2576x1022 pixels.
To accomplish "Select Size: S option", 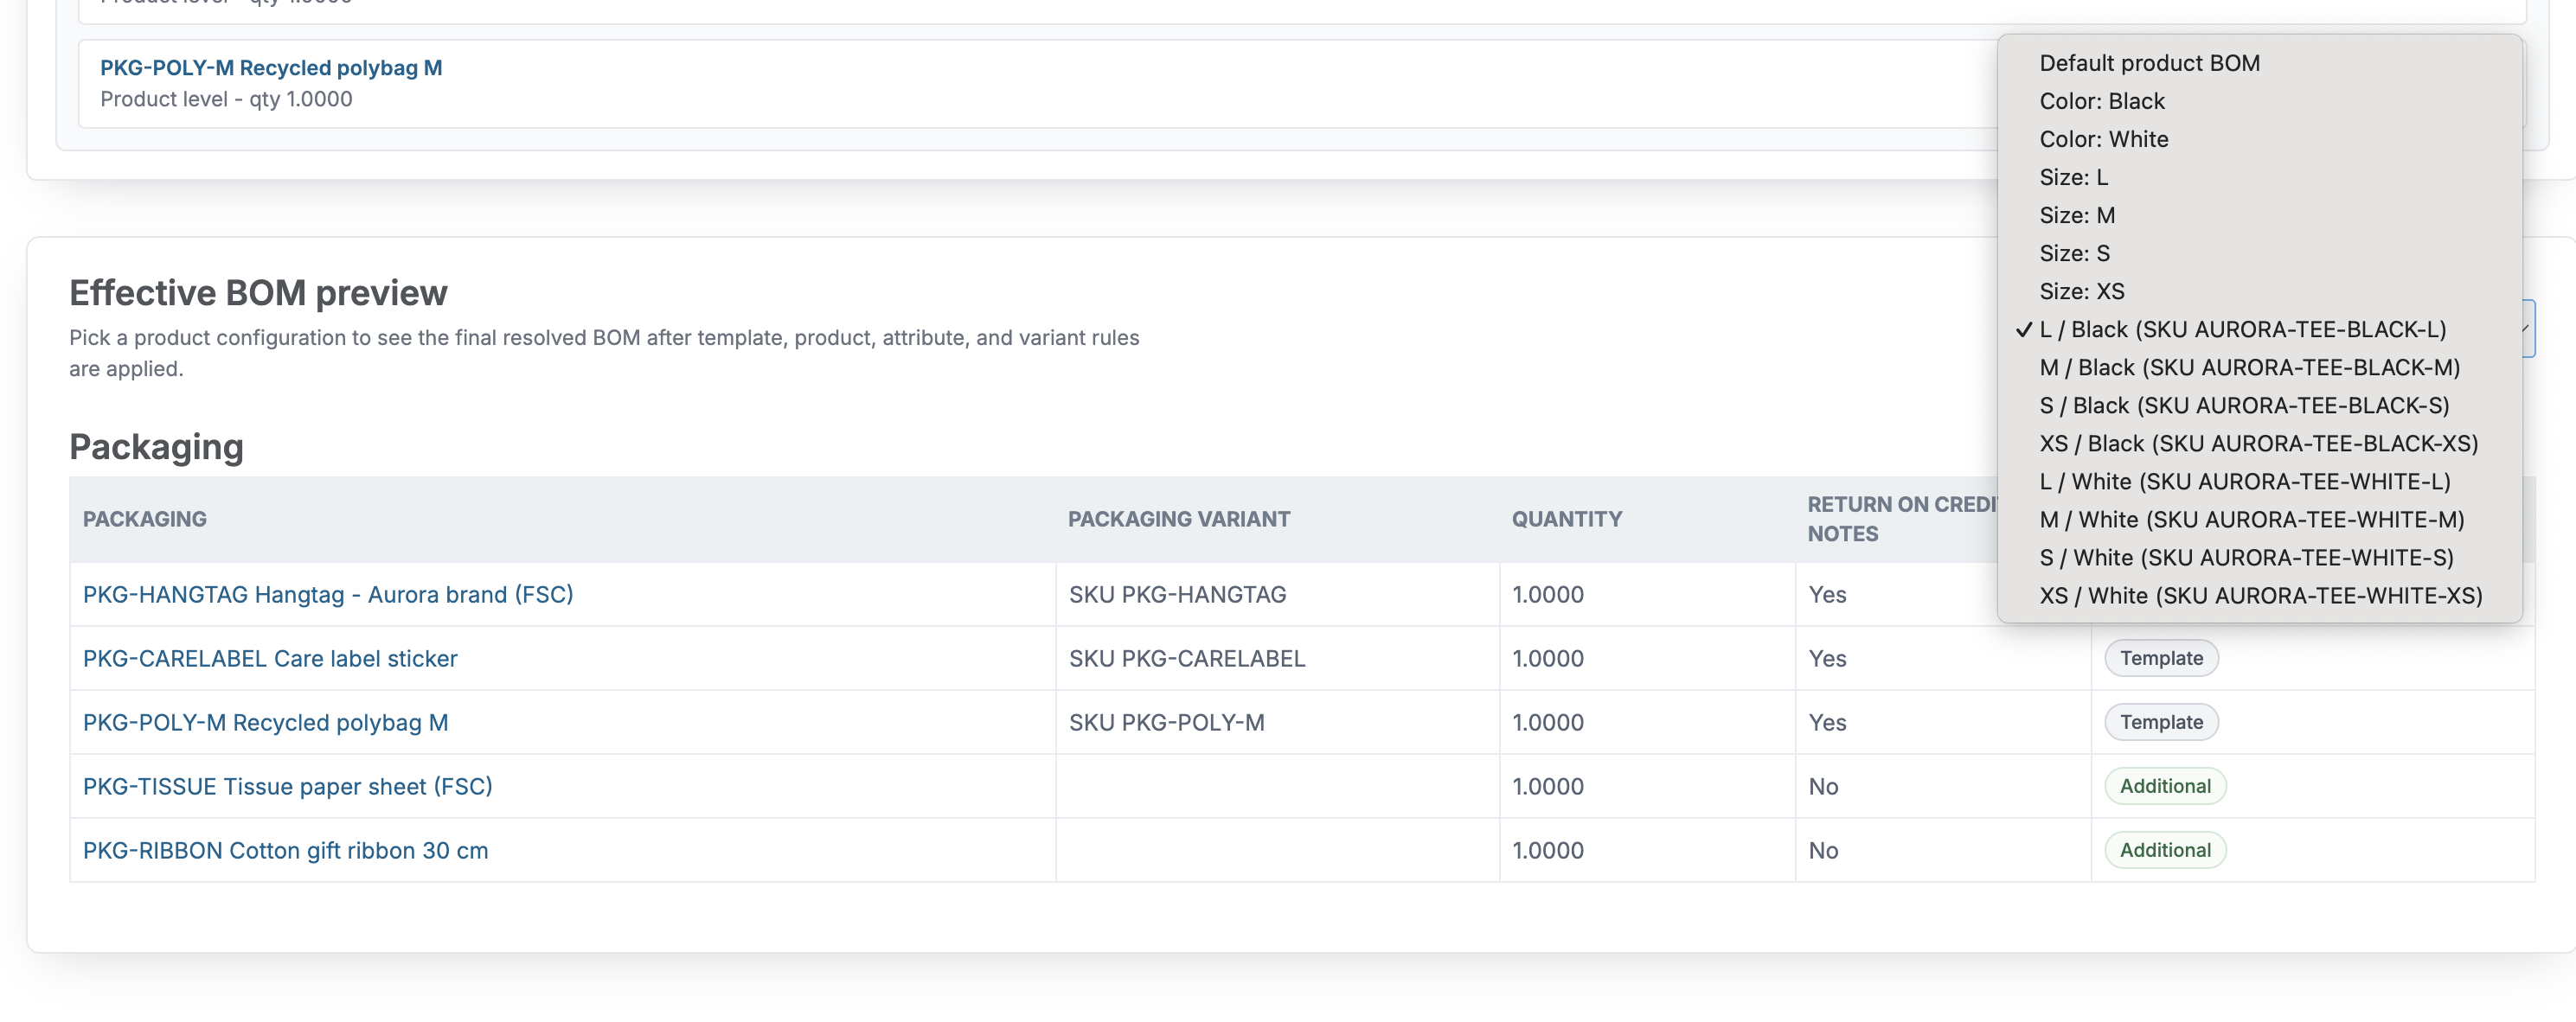I will (x=2259, y=253).
